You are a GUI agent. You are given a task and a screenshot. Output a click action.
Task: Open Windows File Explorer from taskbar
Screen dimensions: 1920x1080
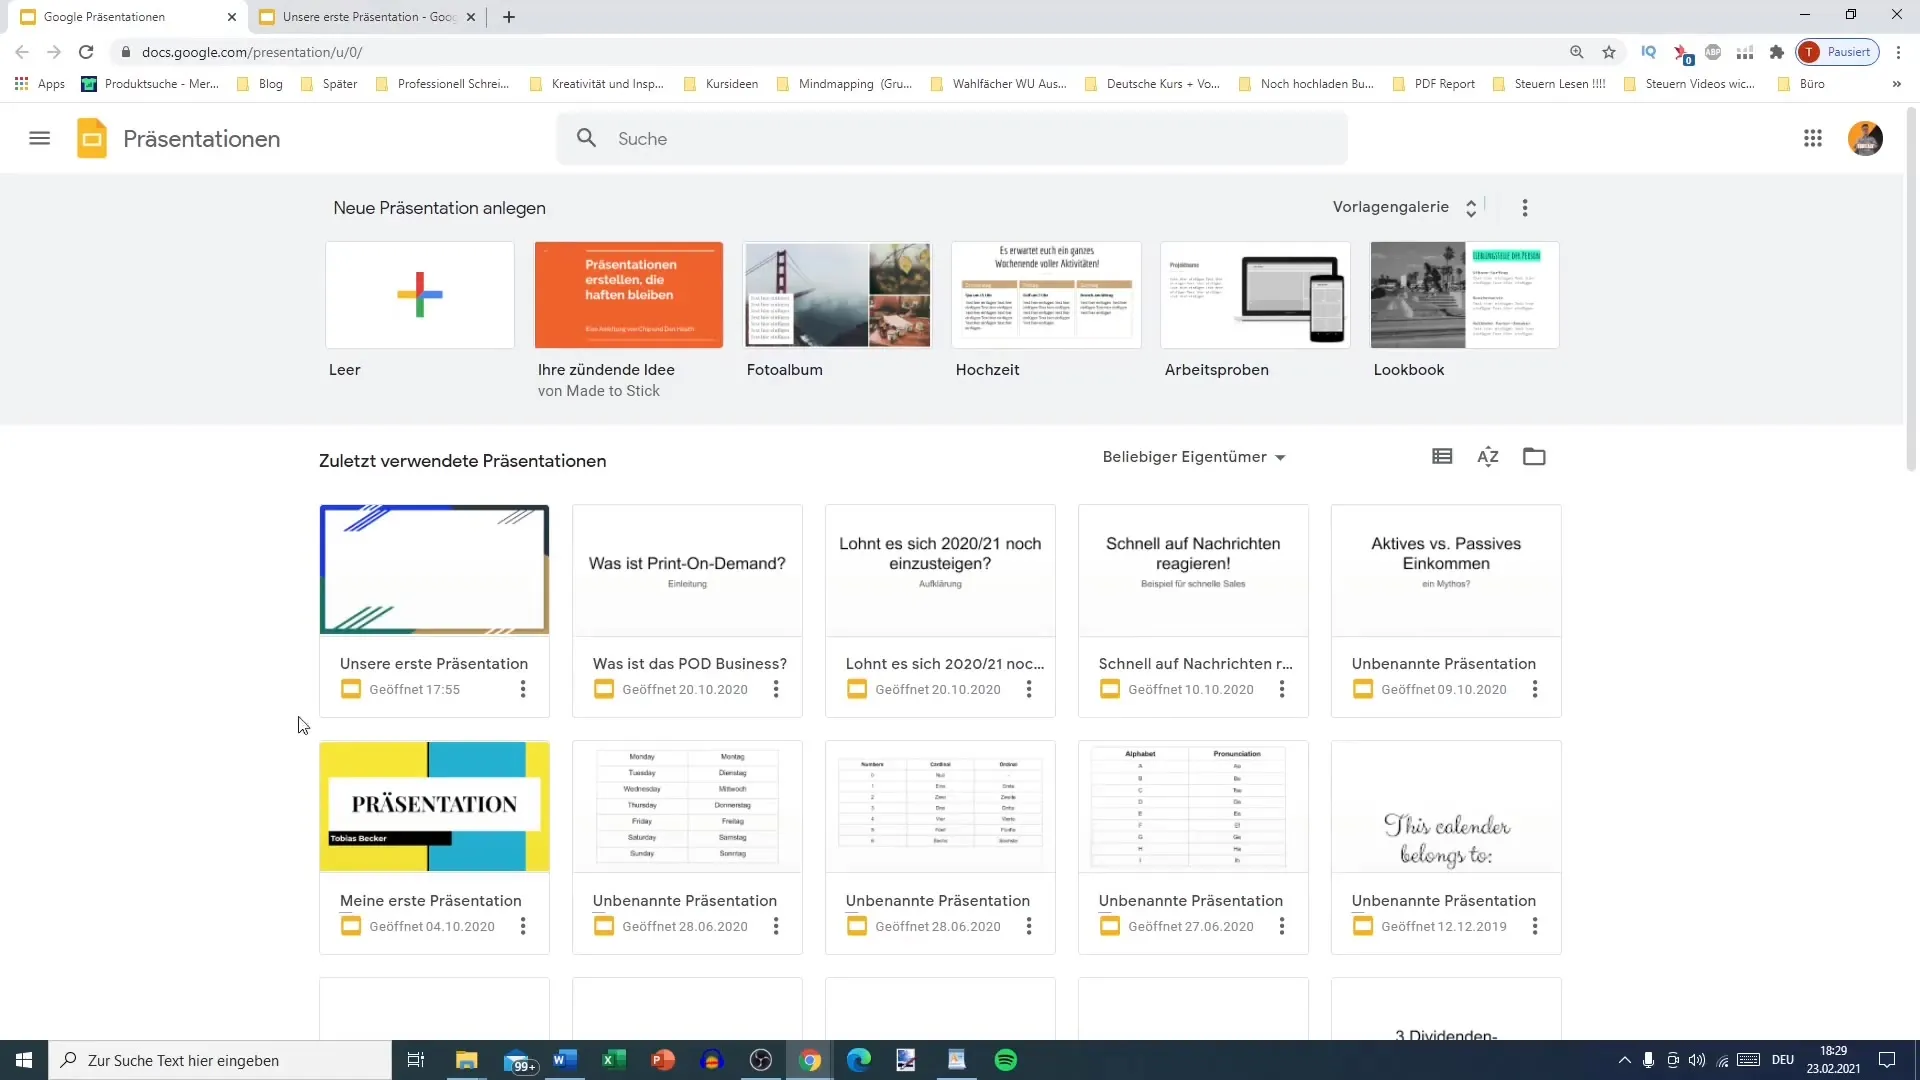tap(466, 1060)
